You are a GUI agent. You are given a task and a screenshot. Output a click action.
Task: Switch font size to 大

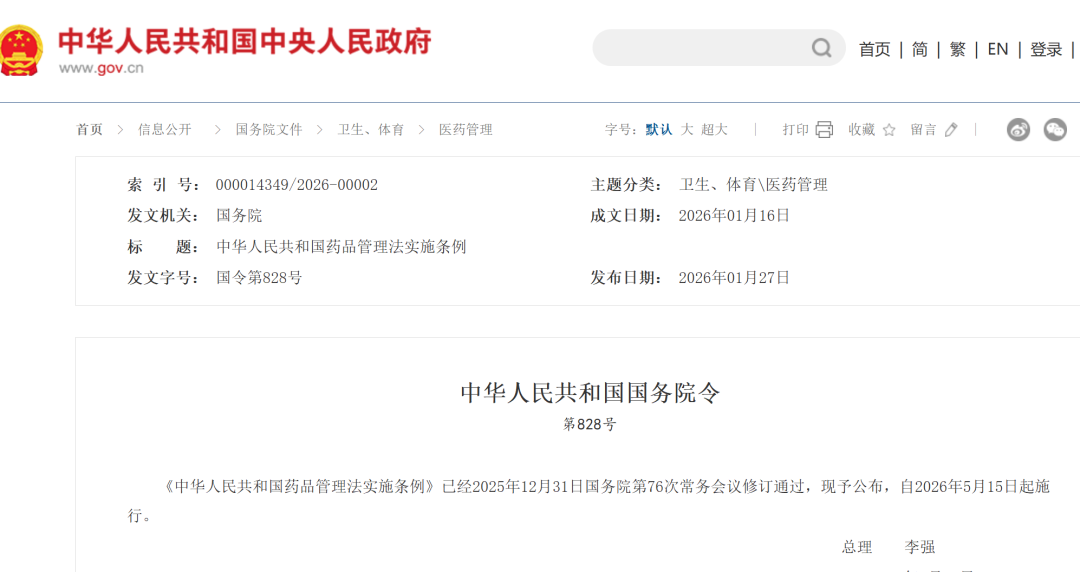click(x=687, y=130)
